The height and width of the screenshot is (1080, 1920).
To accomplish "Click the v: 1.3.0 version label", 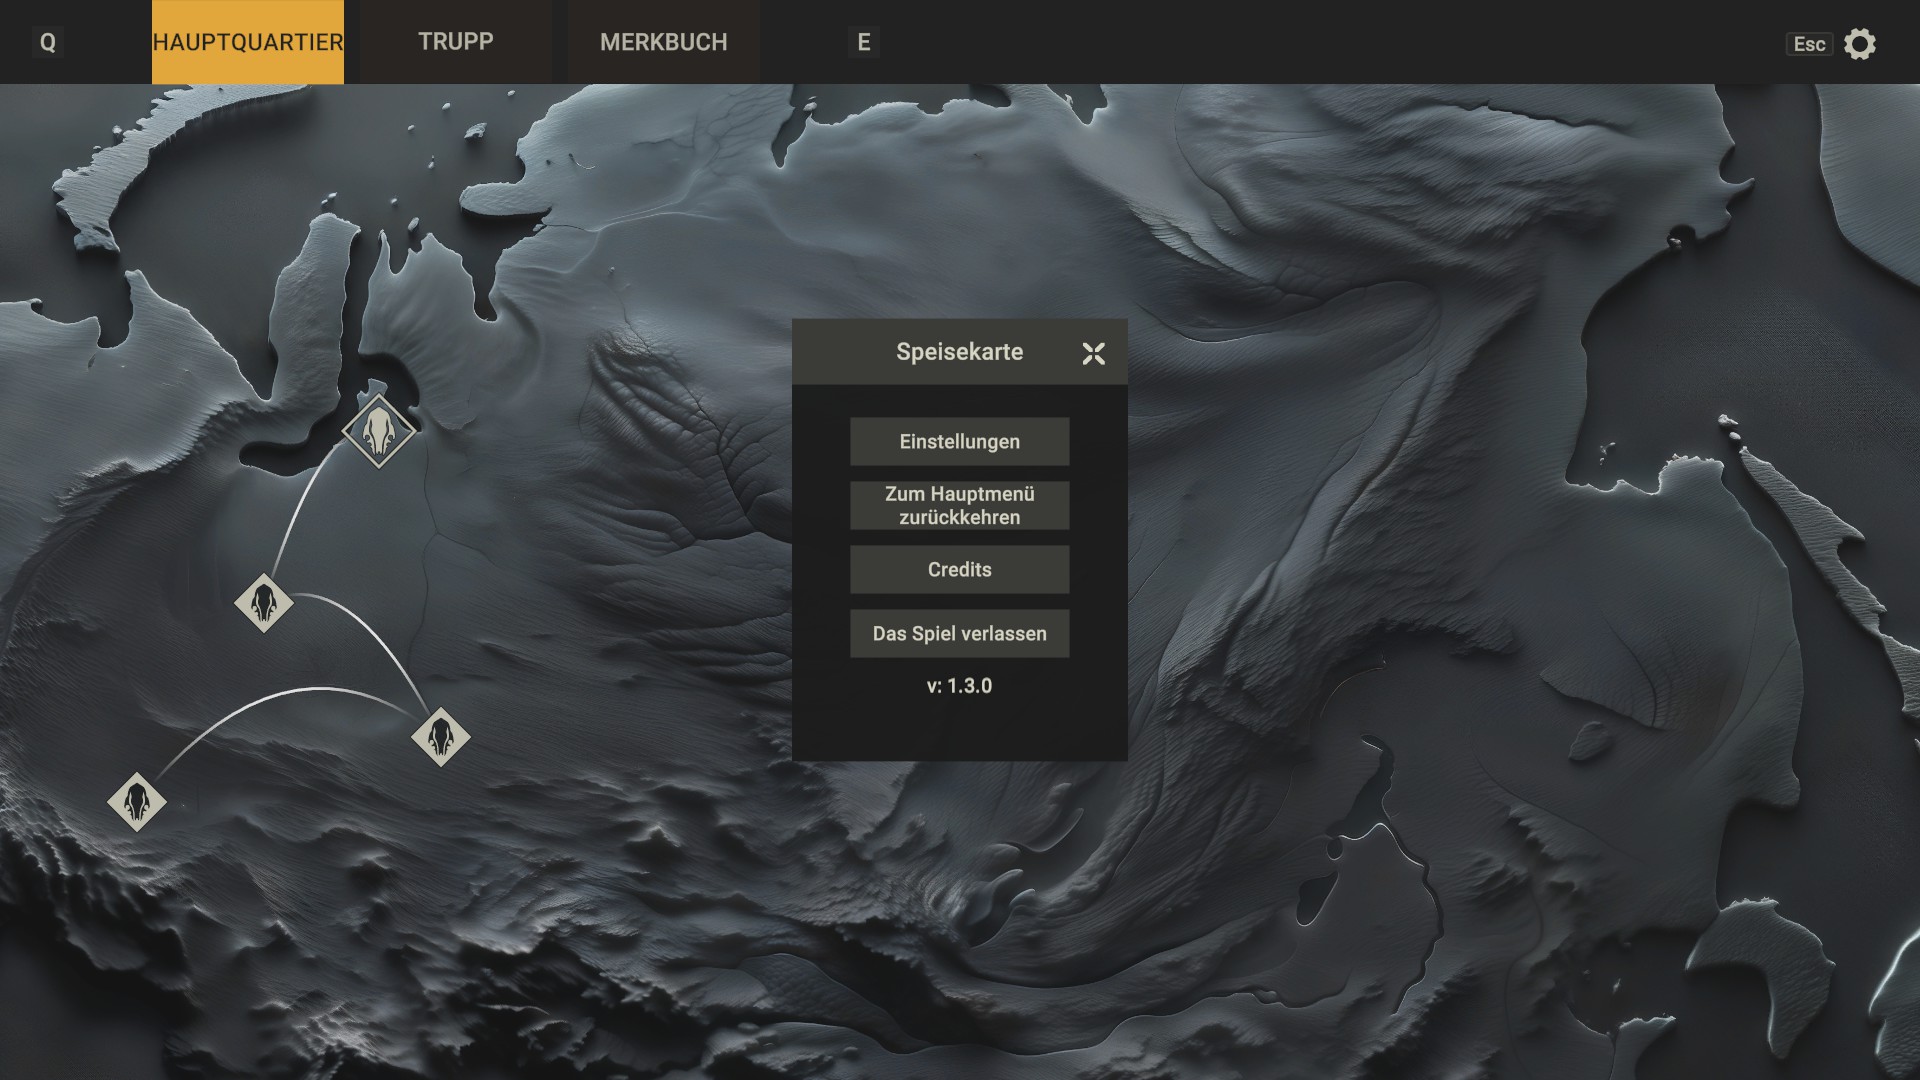I will [x=959, y=686].
